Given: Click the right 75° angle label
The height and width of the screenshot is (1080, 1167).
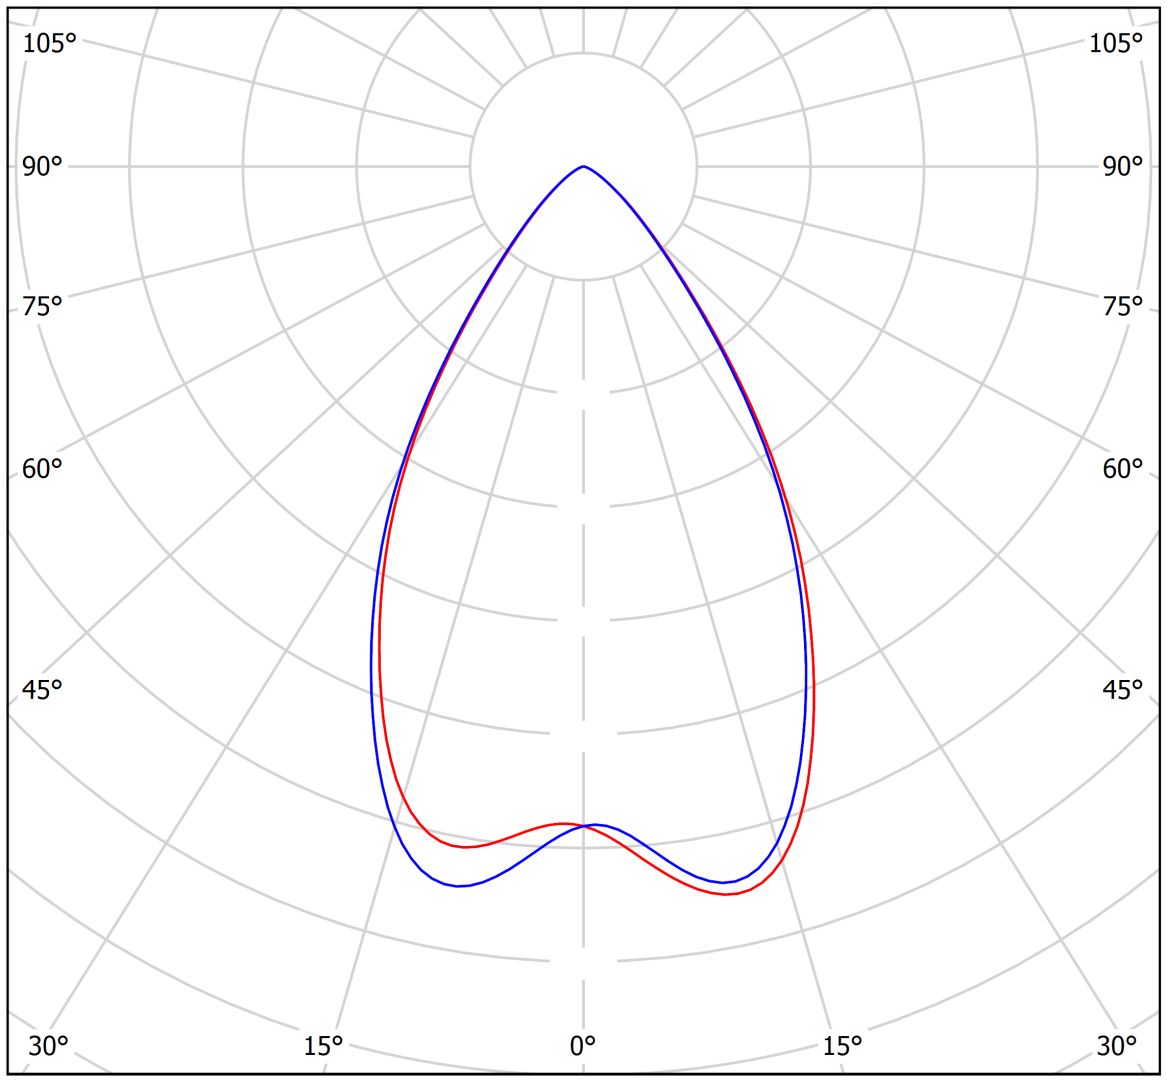Looking at the screenshot, I should click(1122, 306).
